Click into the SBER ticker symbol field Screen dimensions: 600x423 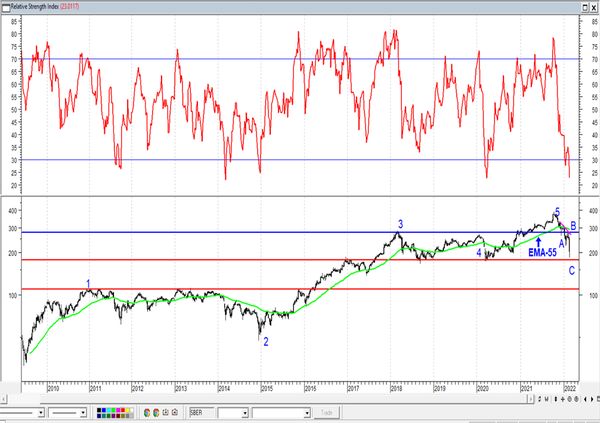tap(202, 413)
